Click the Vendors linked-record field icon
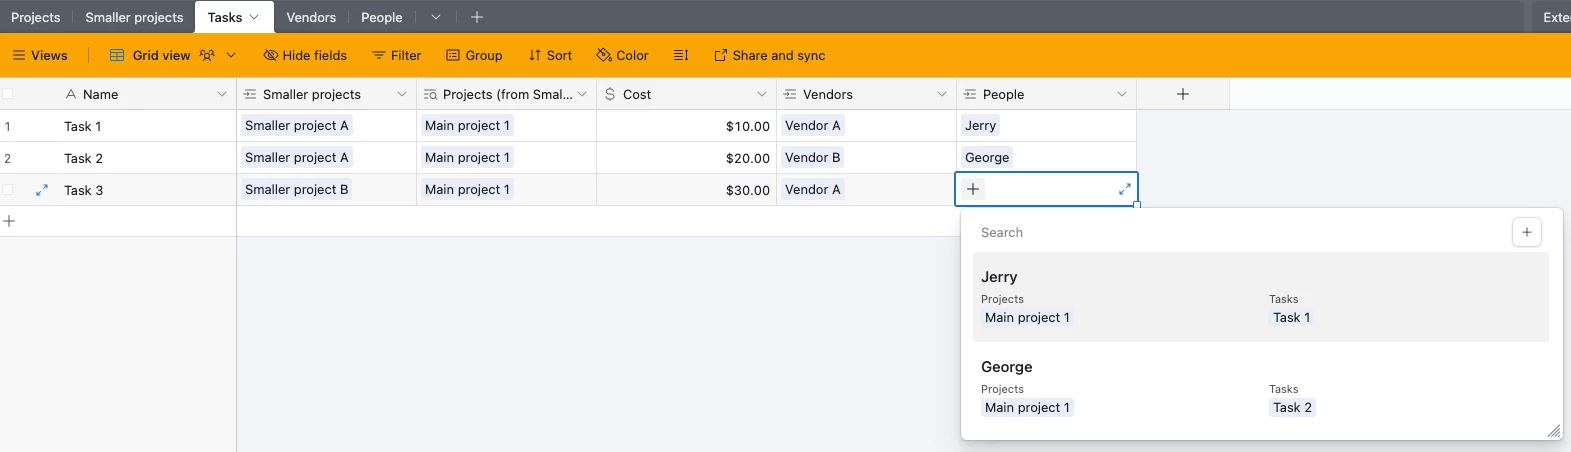 coord(790,94)
